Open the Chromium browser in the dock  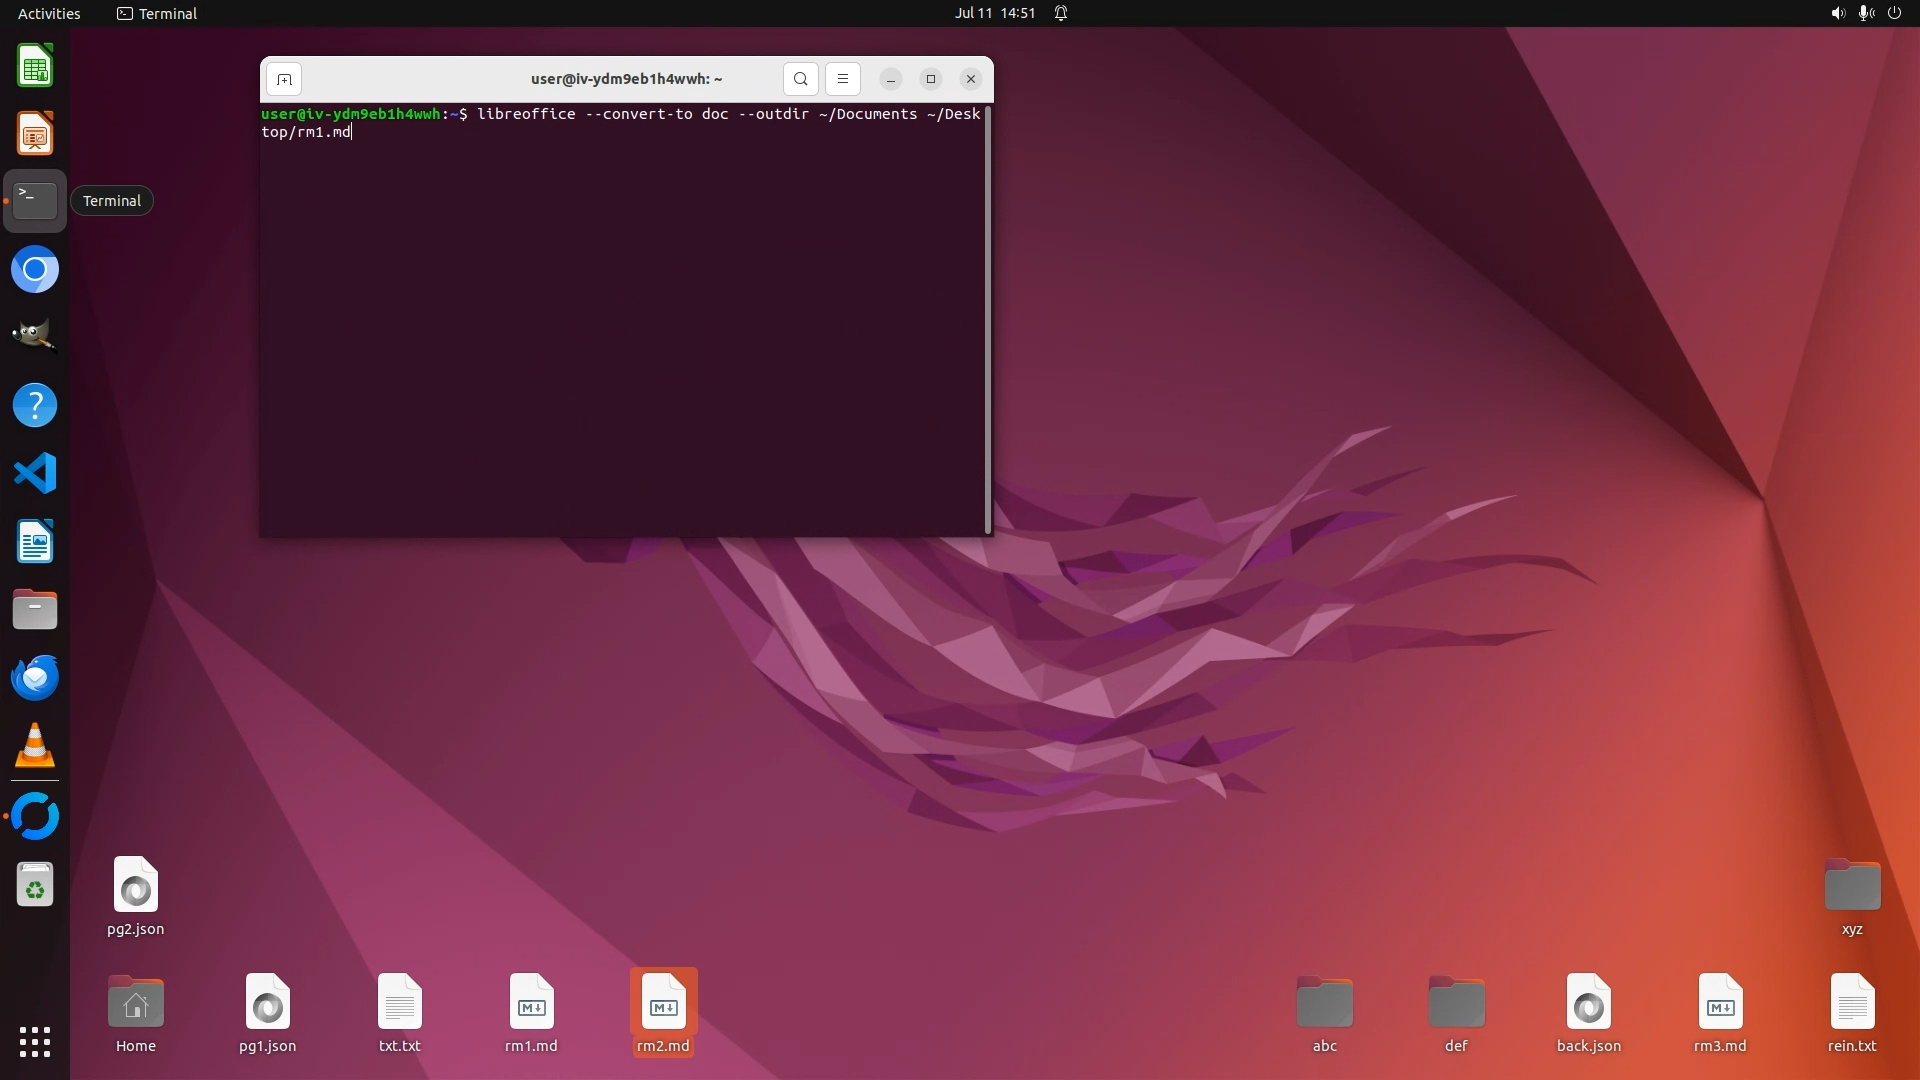pos(35,270)
